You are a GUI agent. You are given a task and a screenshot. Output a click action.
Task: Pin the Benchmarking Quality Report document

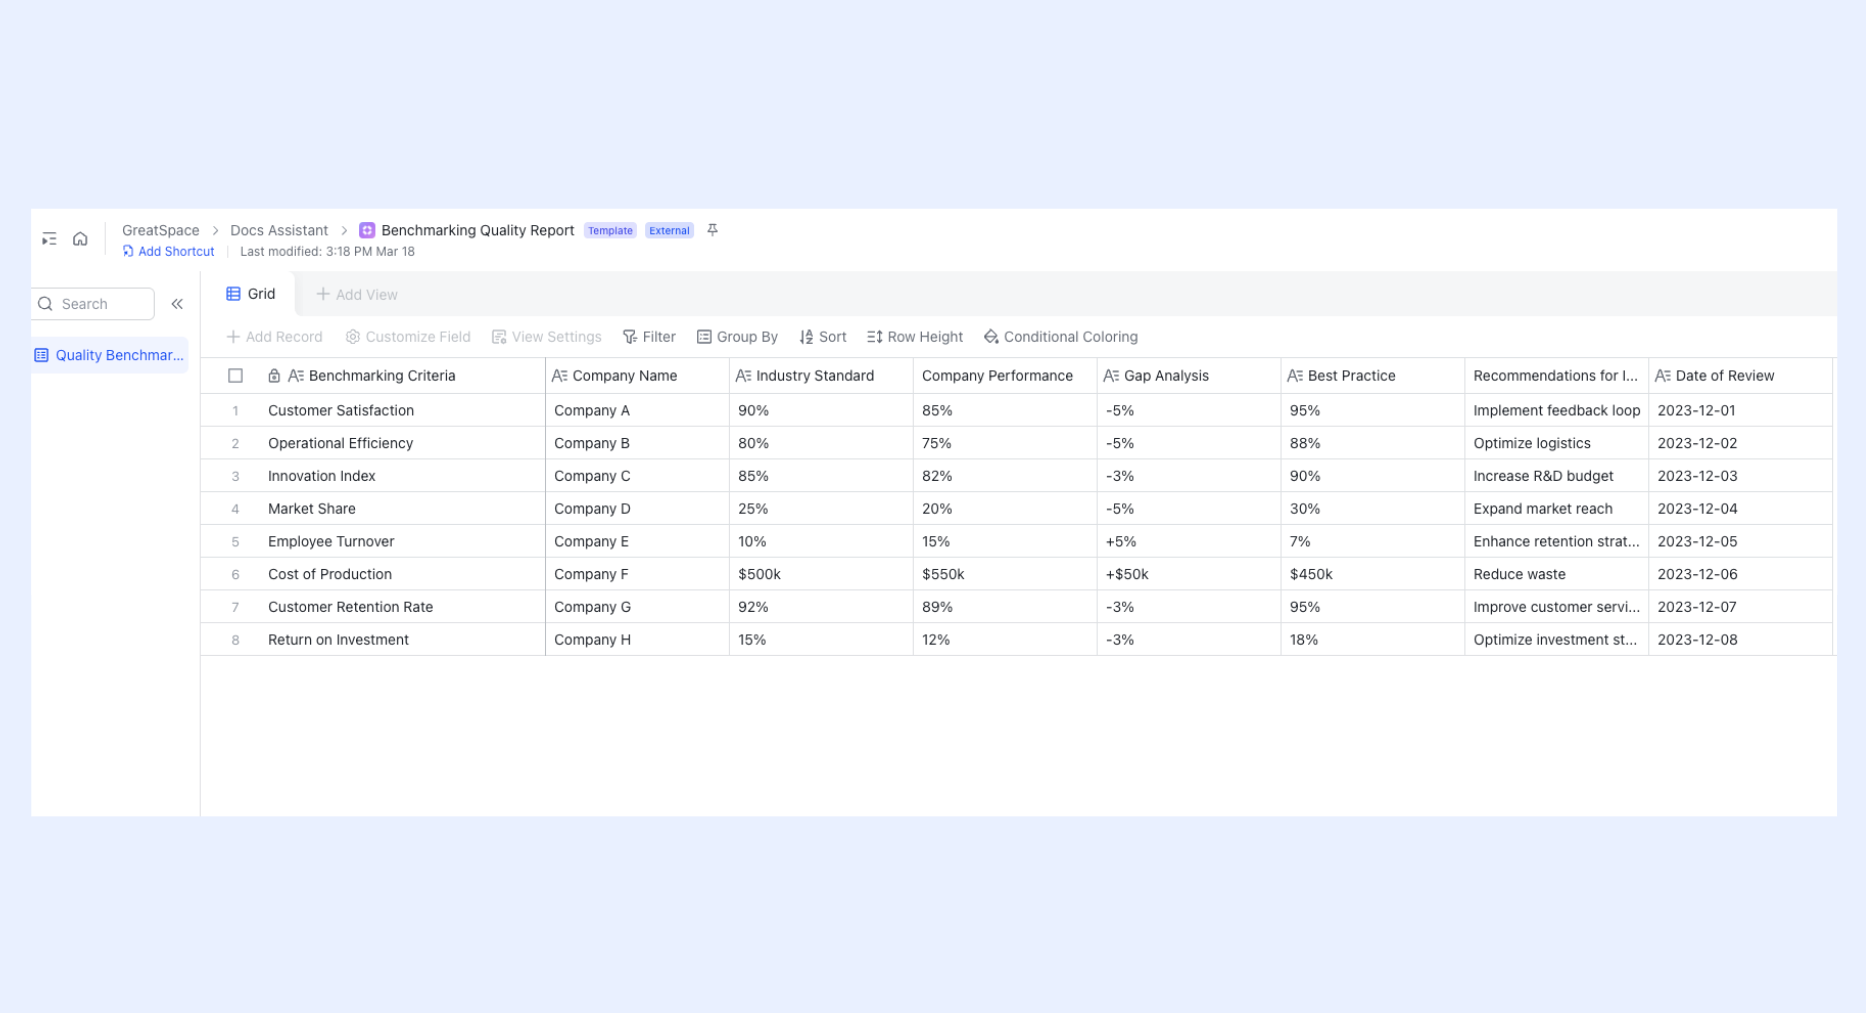pyautogui.click(x=712, y=230)
